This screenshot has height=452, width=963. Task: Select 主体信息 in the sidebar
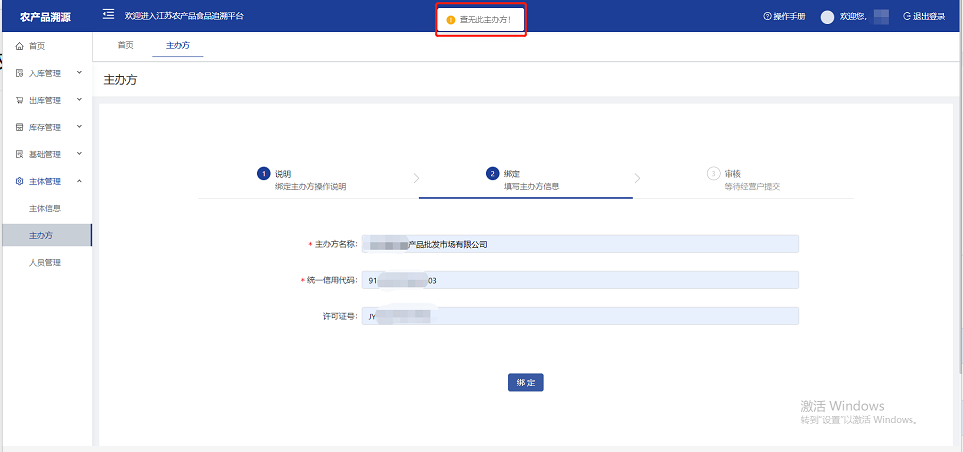(44, 208)
